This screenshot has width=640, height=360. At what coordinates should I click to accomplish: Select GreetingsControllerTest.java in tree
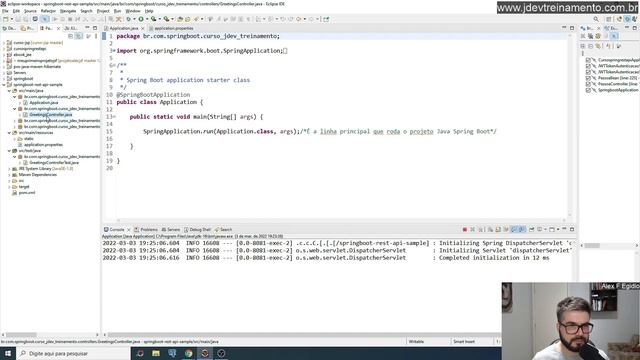click(x=54, y=163)
